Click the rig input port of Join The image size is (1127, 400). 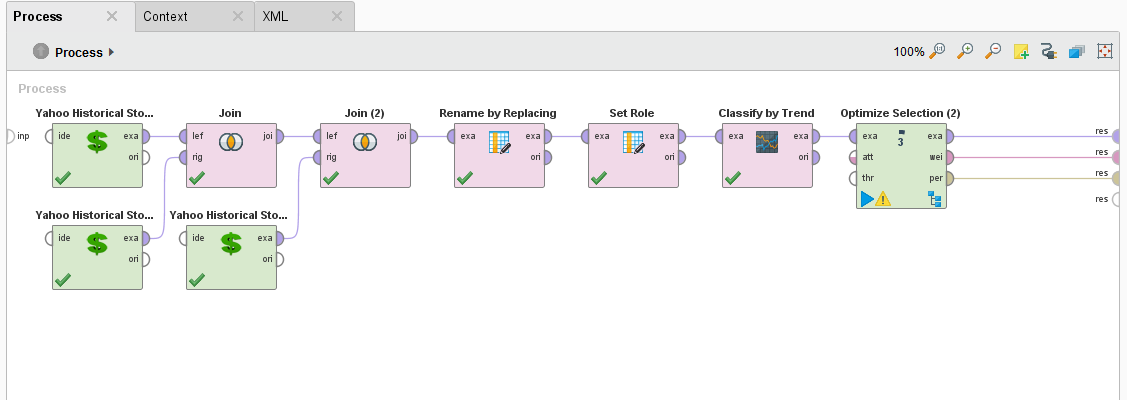point(183,157)
